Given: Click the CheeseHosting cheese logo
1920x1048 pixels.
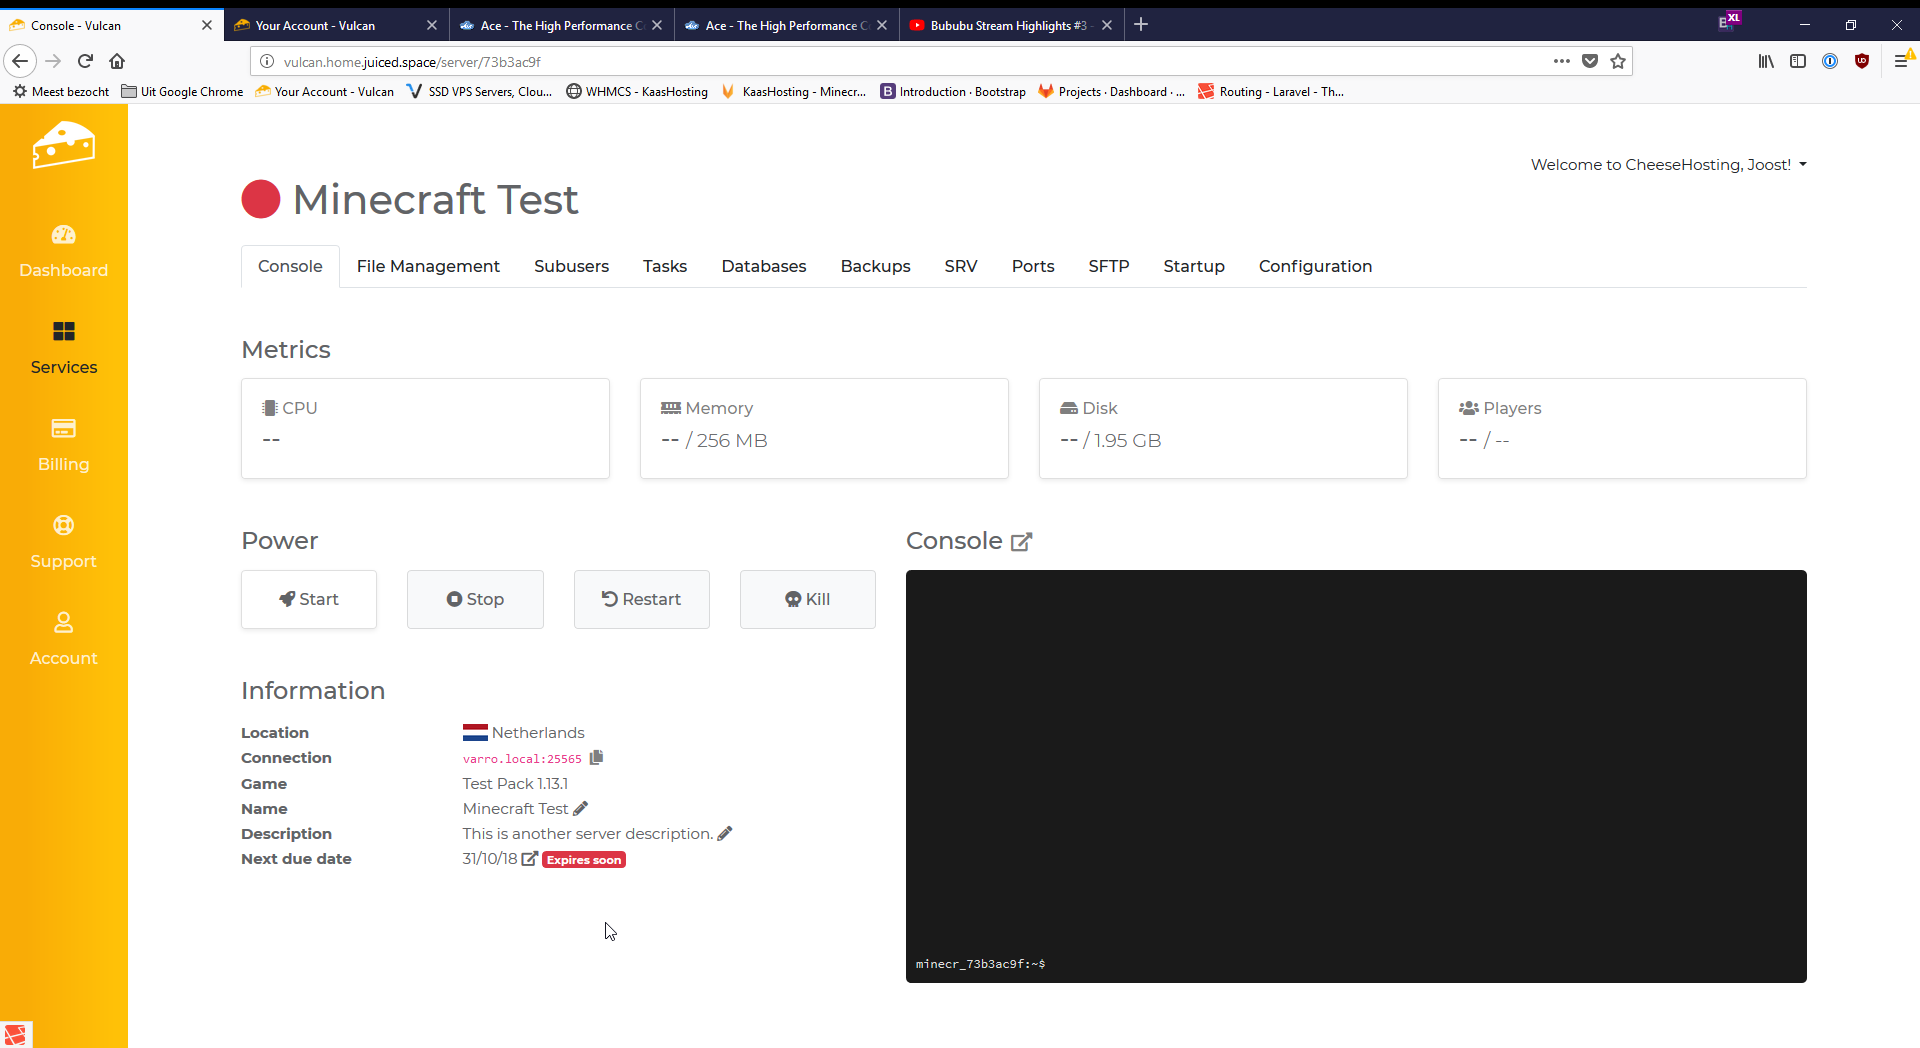Looking at the screenshot, I should (x=63, y=146).
